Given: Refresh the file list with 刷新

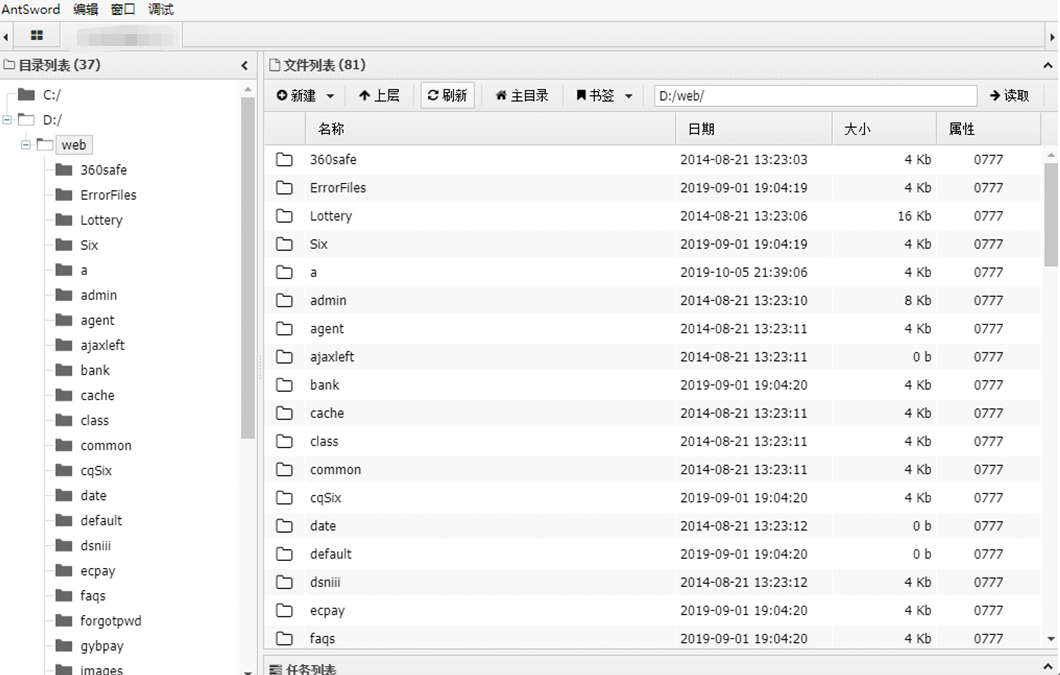Looking at the screenshot, I should click(x=448, y=95).
